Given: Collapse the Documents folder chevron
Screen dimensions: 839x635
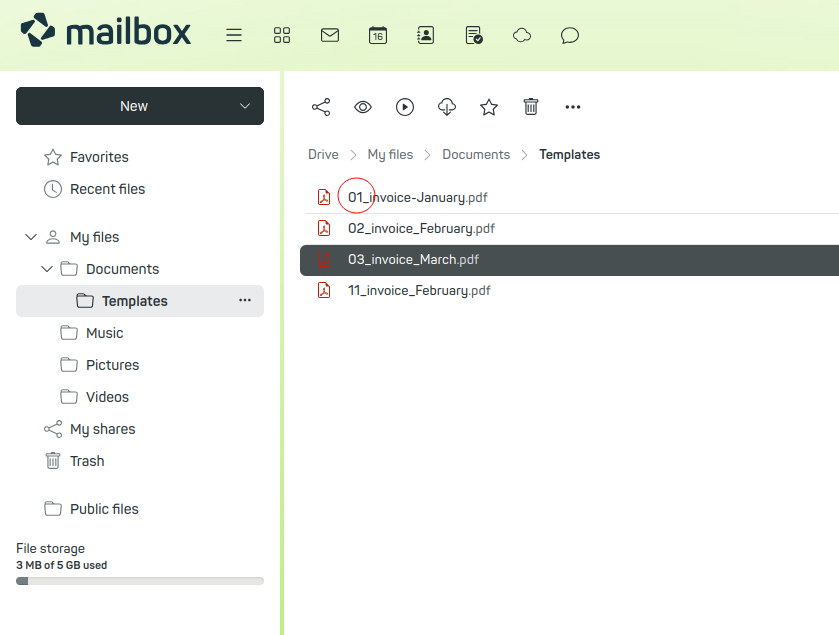Looking at the screenshot, I should click(x=46, y=268).
